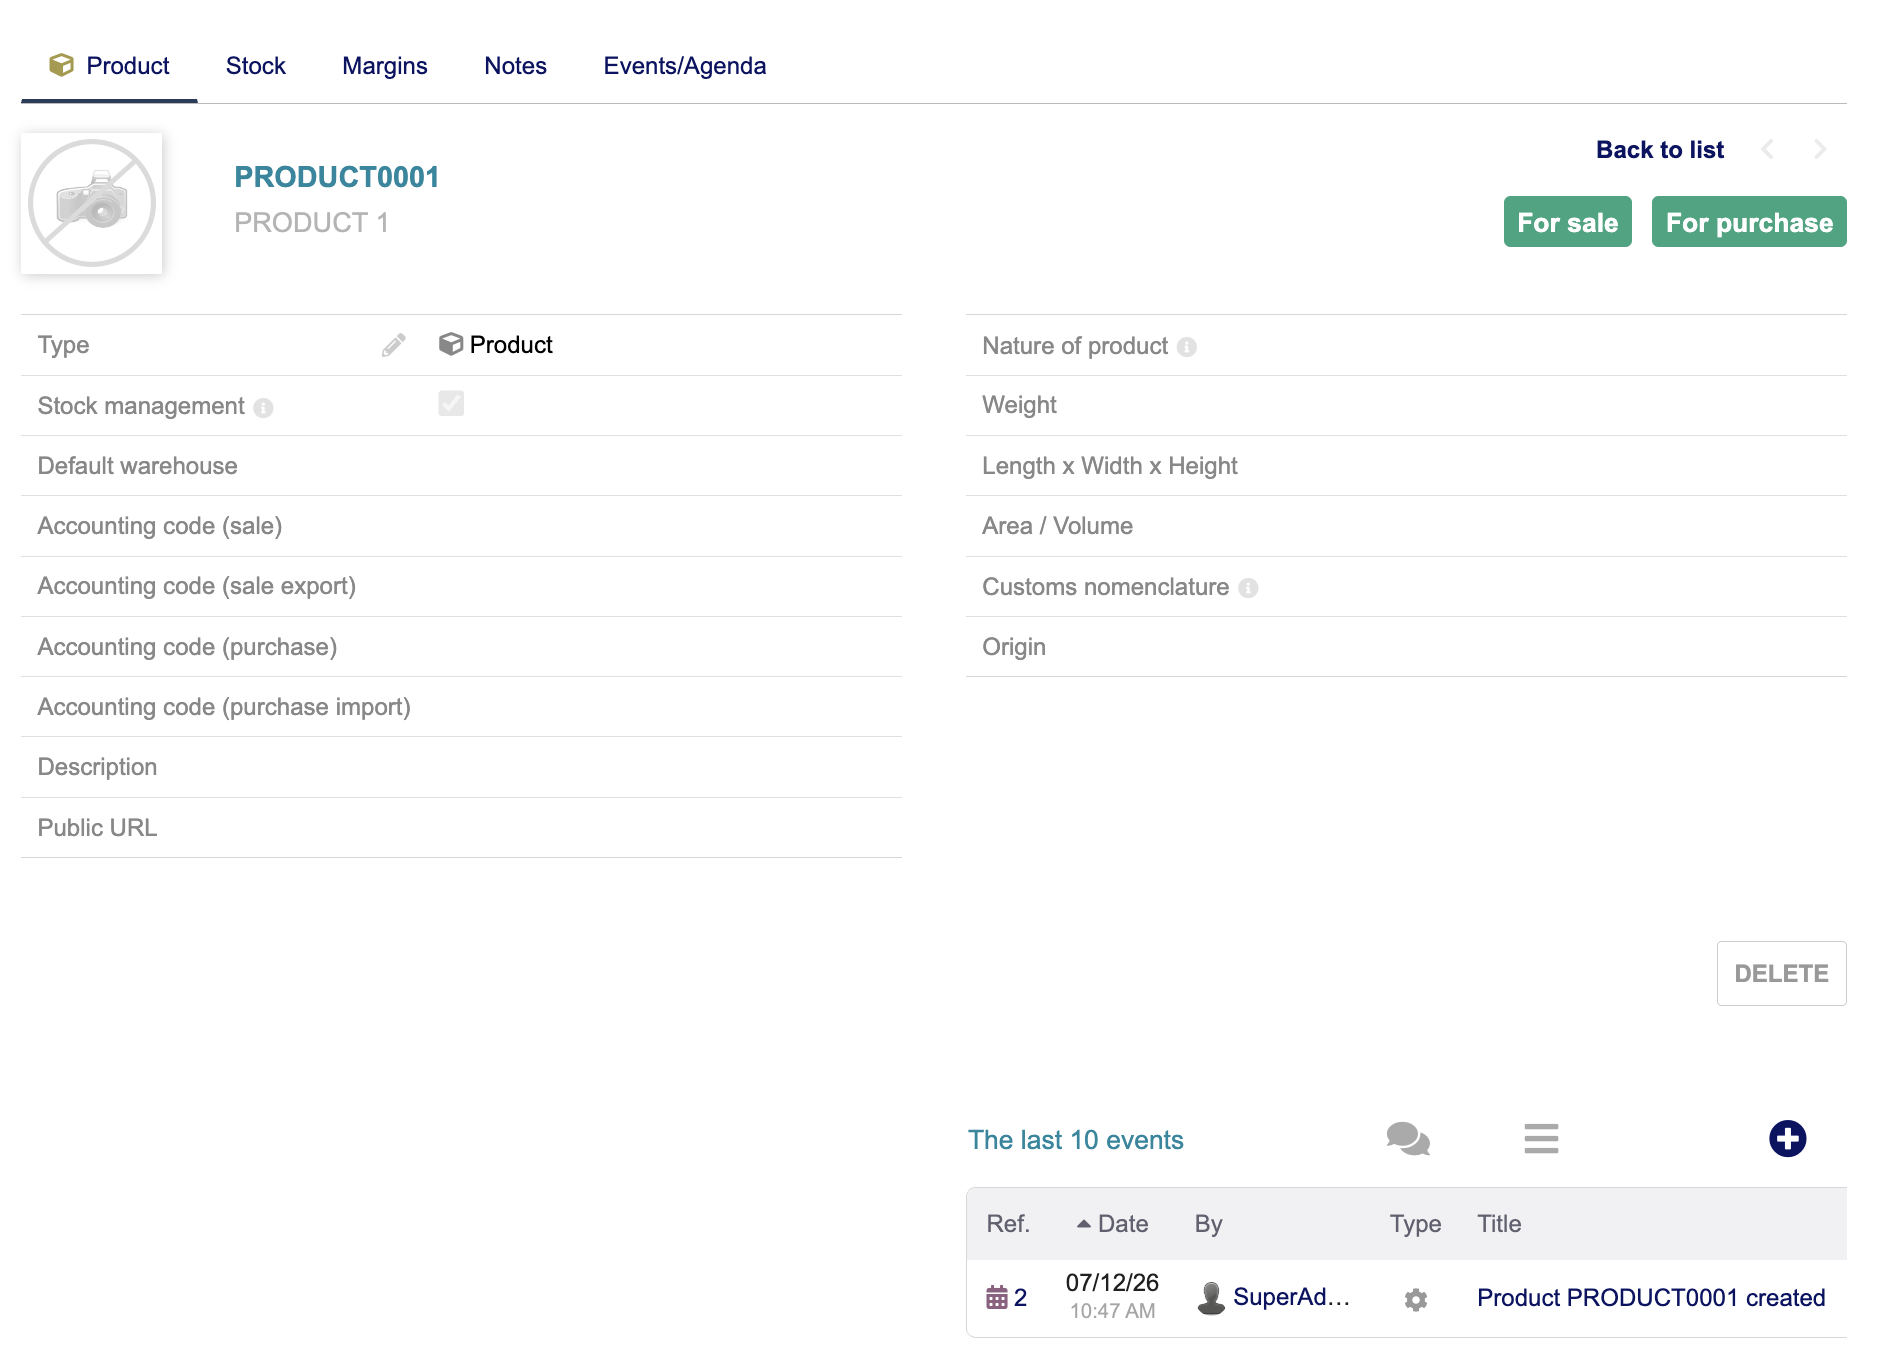Open The last 10 events link

tap(1075, 1140)
